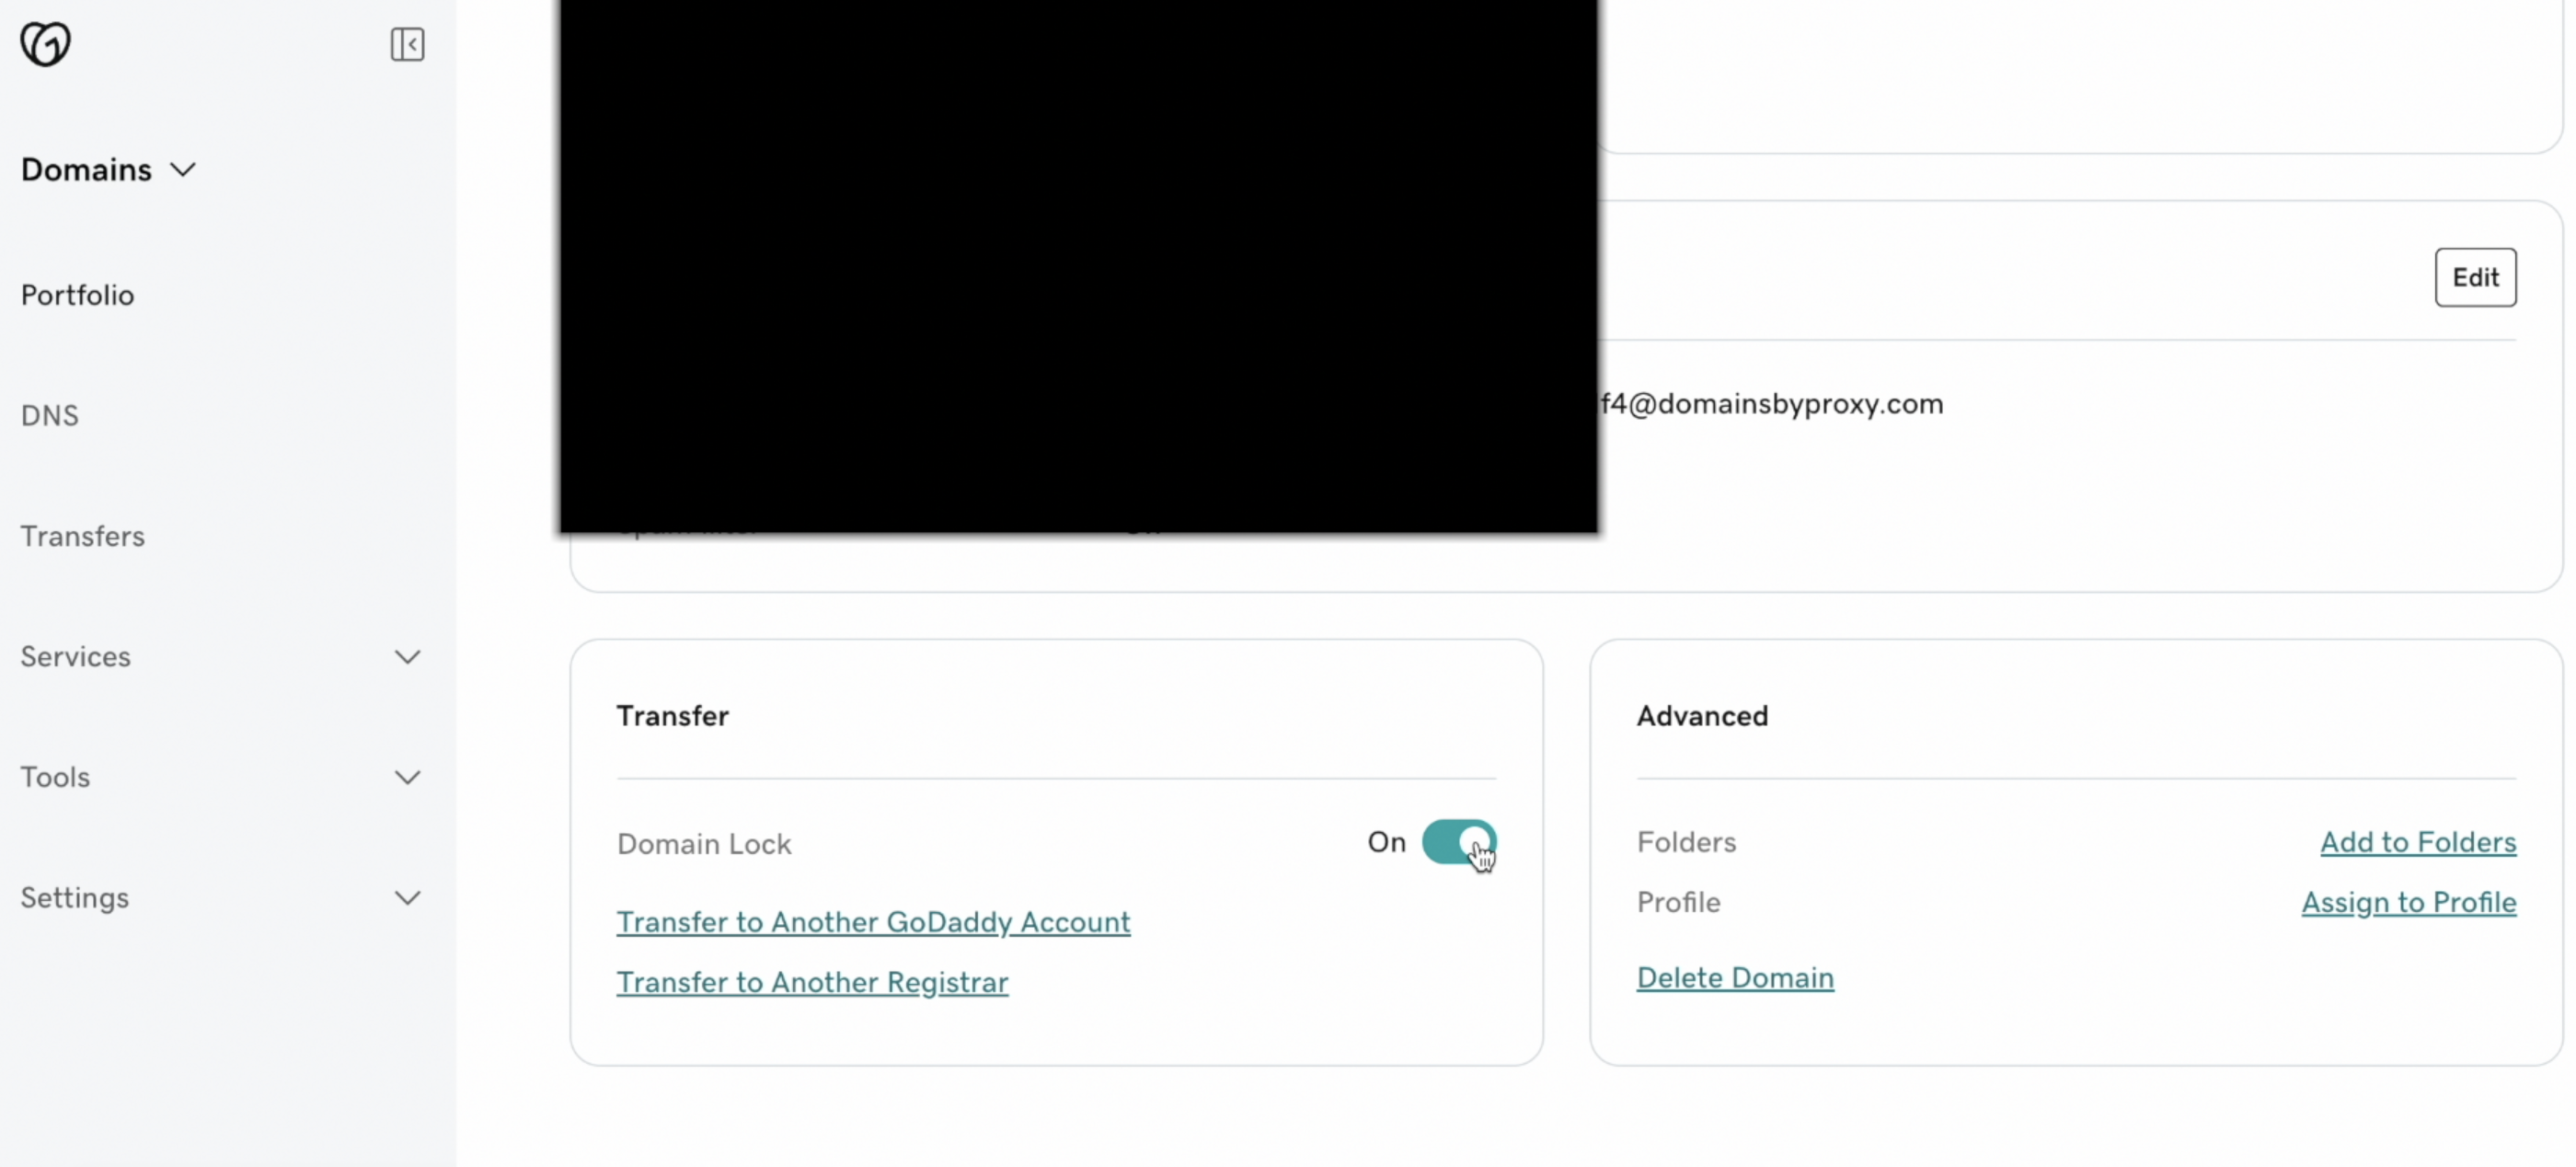Image resolution: width=2576 pixels, height=1167 pixels.
Task: Click the domainsbyproxy.com email text
Action: tap(1772, 404)
